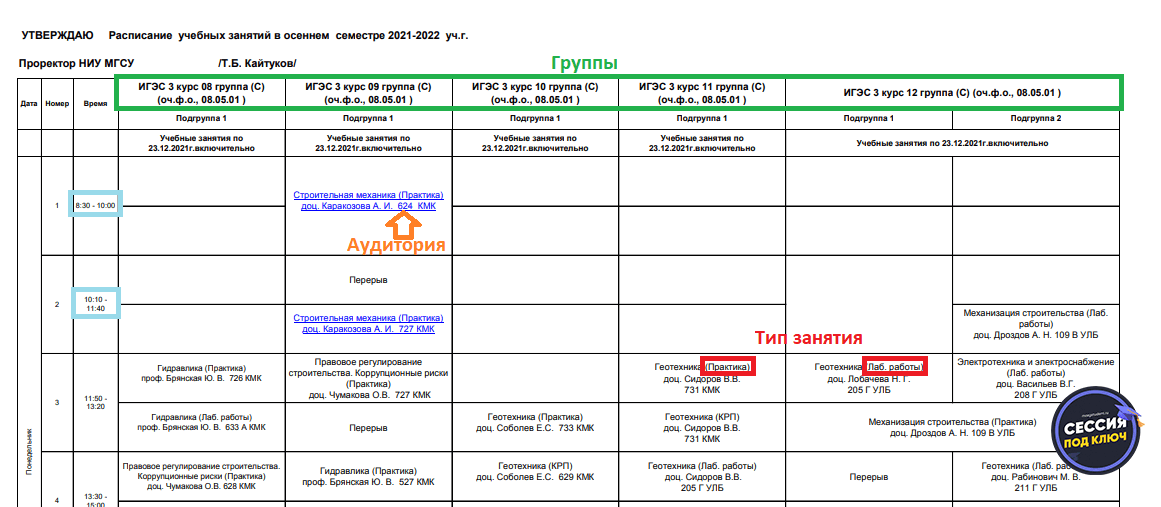Click Геотехника (КРП) cell, доц. Сидоров В.В.
This screenshot has width=1161, height=507.
point(701,427)
